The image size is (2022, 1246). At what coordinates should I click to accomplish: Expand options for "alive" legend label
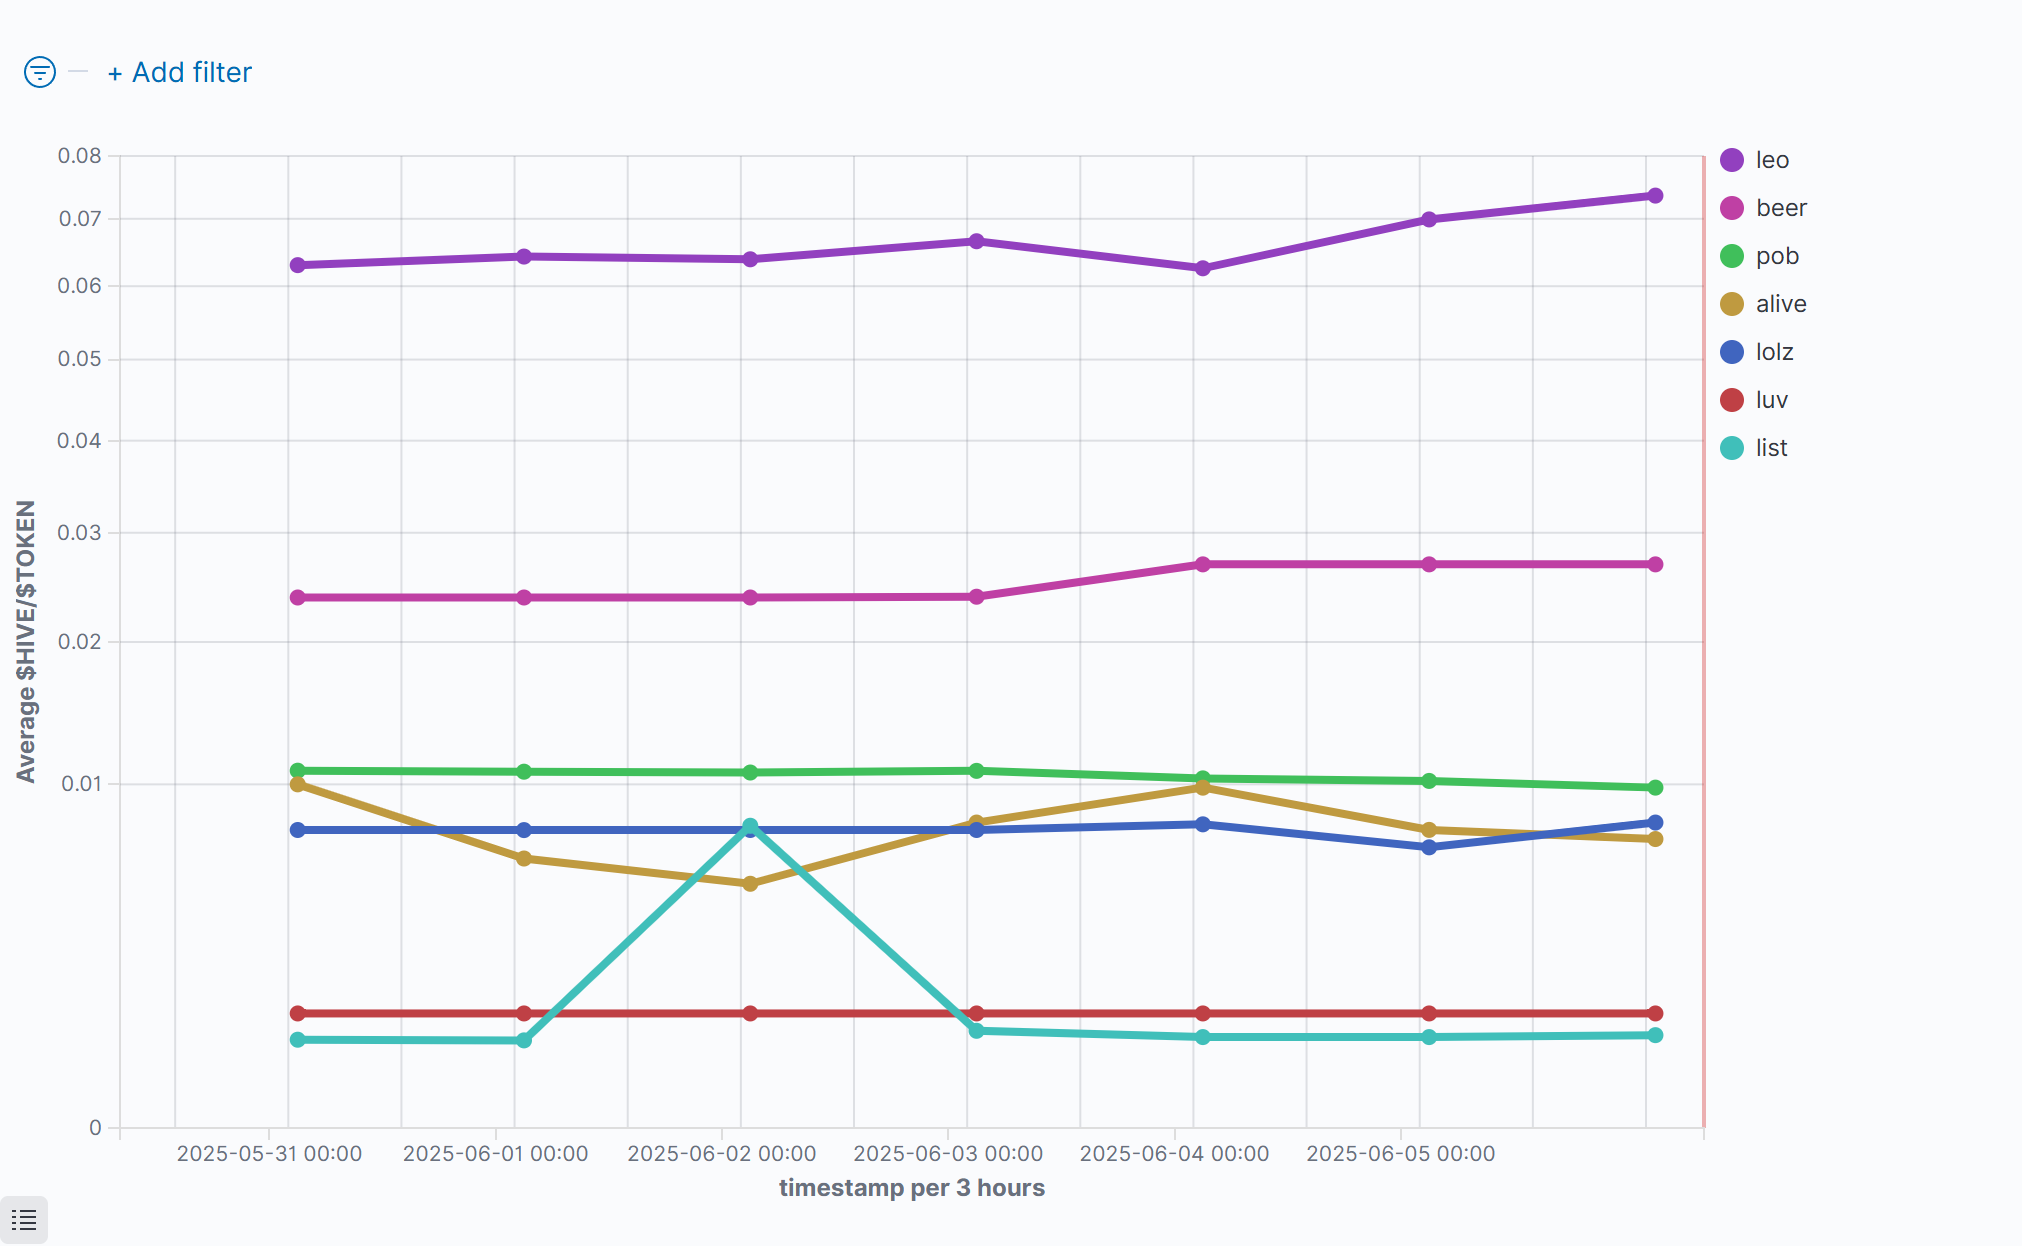(x=1781, y=304)
